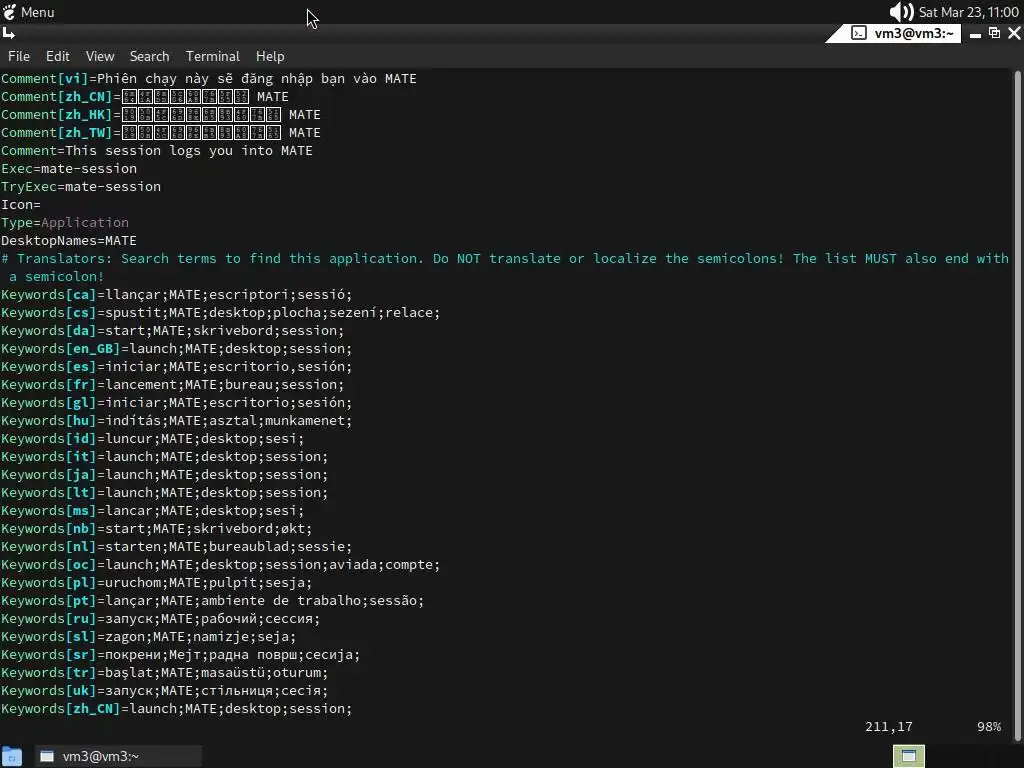Click the Keywords[fr] line
This screenshot has width=1024, height=768.
pyautogui.click(x=172, y=385)
